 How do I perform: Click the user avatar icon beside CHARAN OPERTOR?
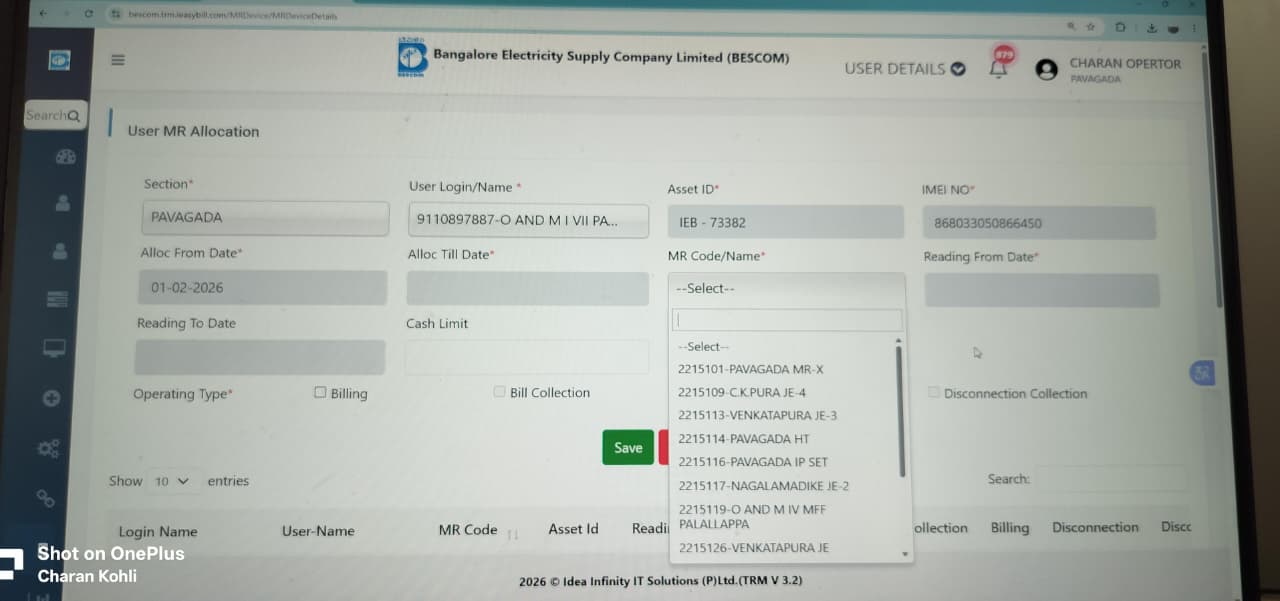coord(1047,69)
